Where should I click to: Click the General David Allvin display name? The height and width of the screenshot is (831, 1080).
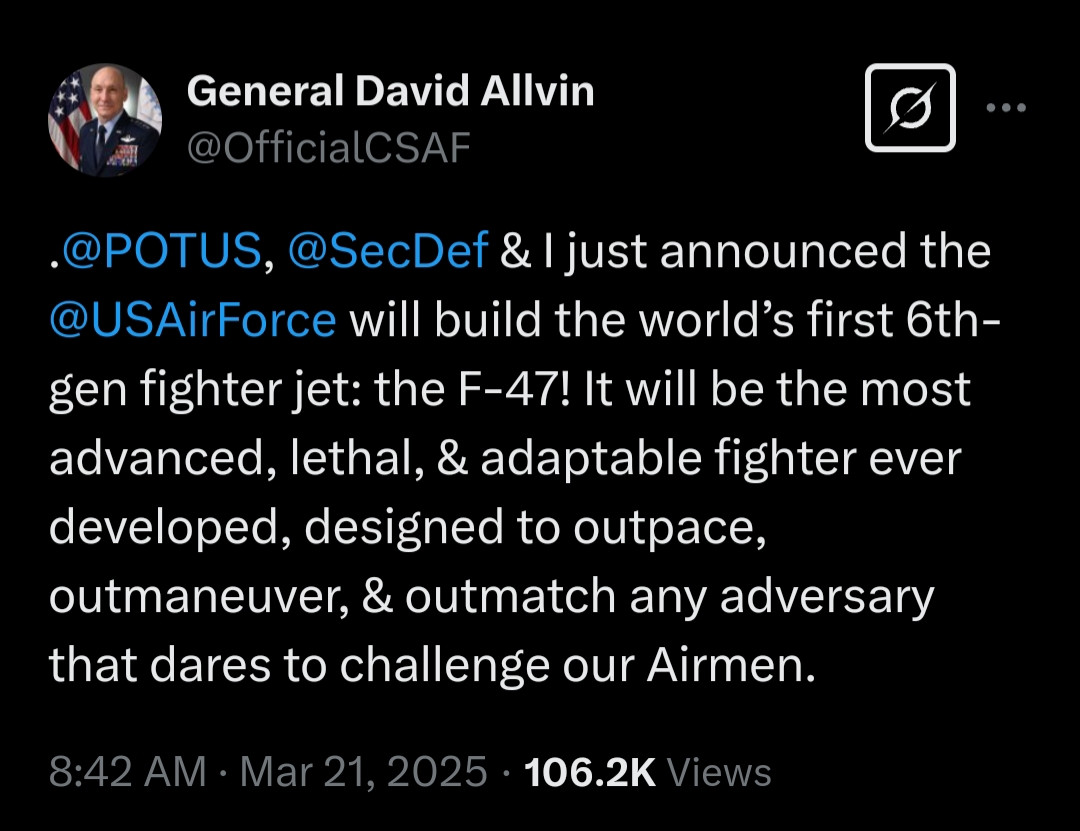[x=390, y=92]
